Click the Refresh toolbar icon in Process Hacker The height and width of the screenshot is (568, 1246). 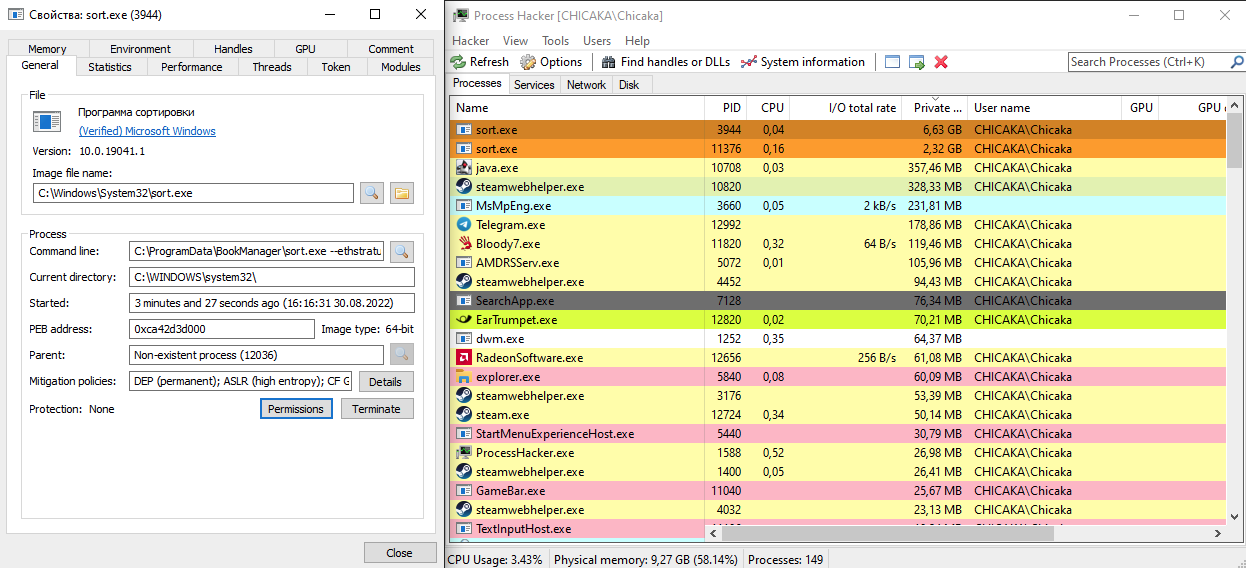tap(459, 62)
